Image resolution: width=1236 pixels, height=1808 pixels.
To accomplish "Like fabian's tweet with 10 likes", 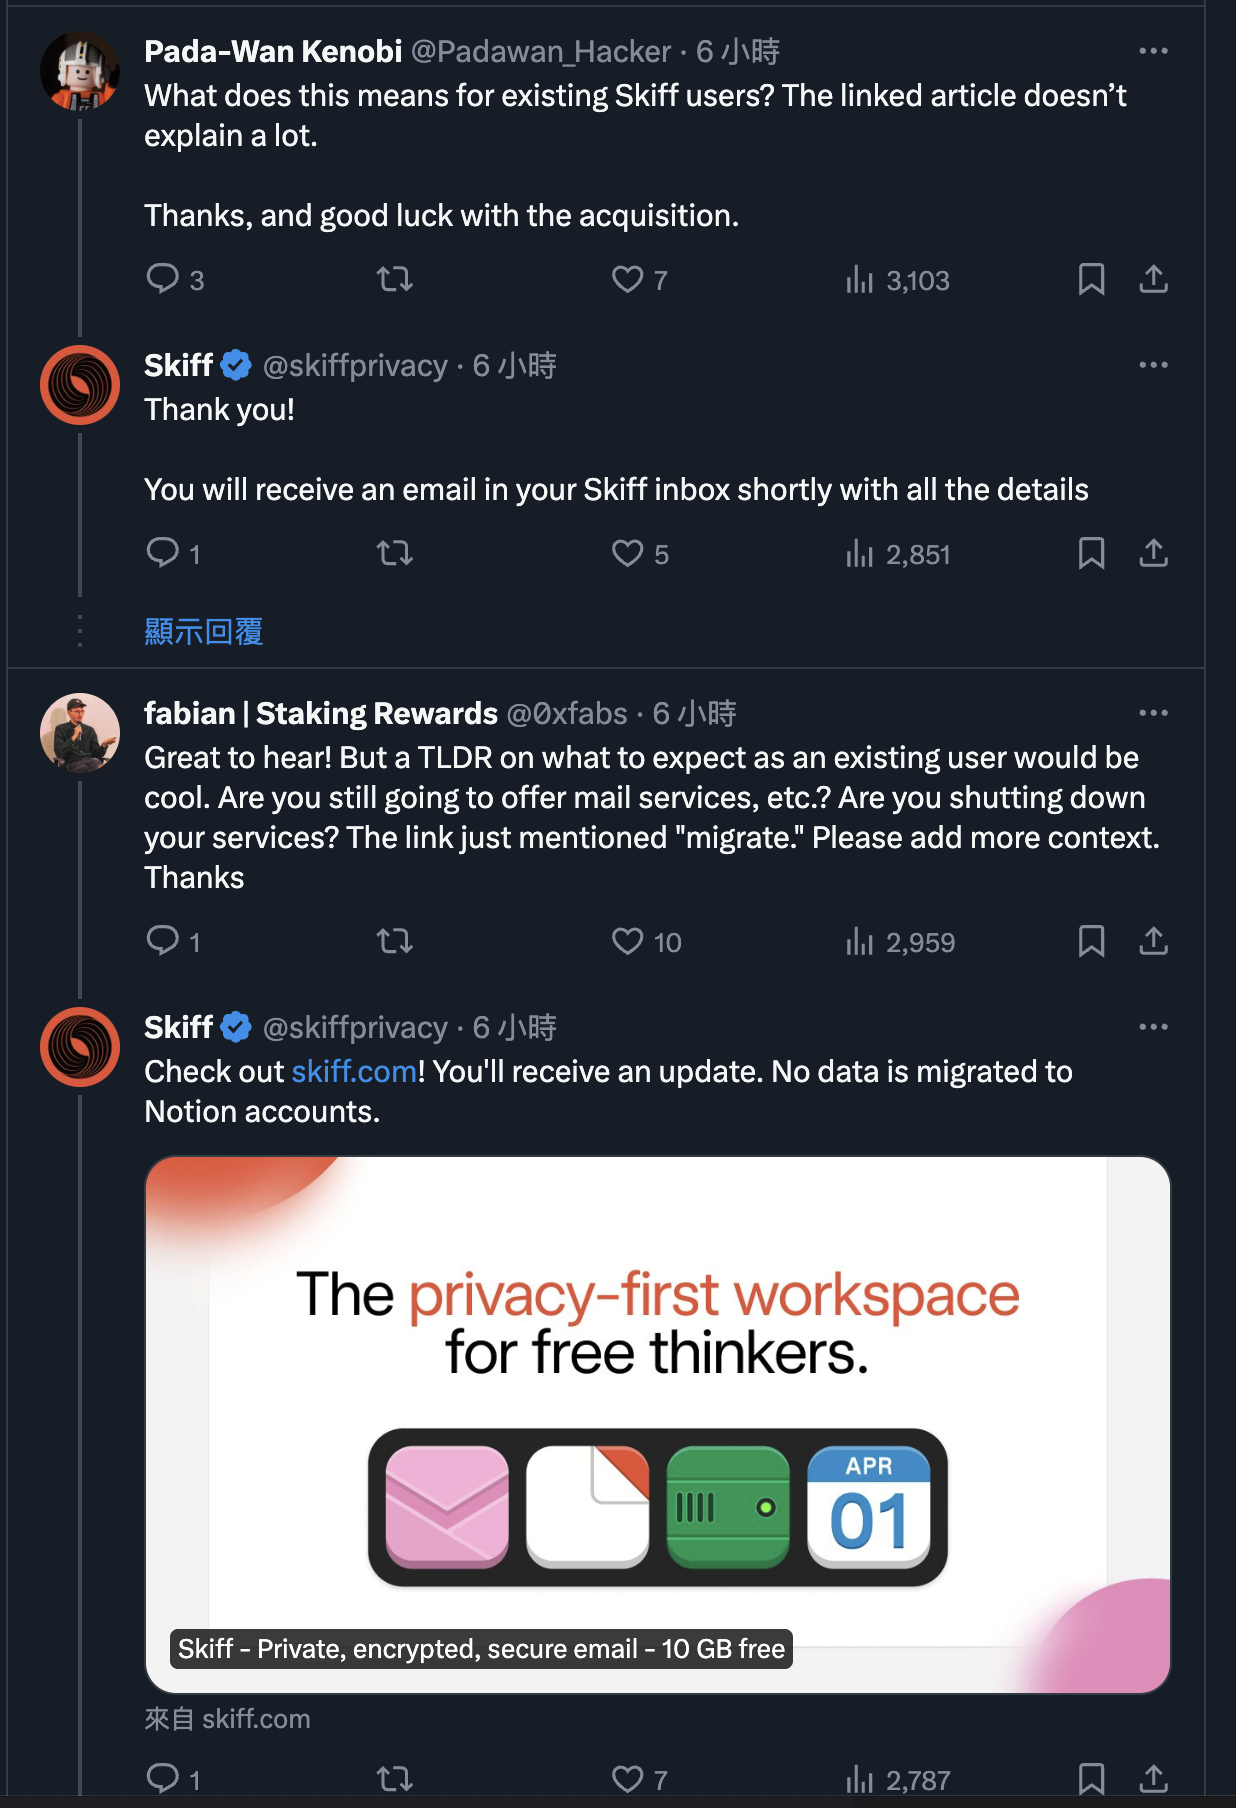I will coord(646,942).
